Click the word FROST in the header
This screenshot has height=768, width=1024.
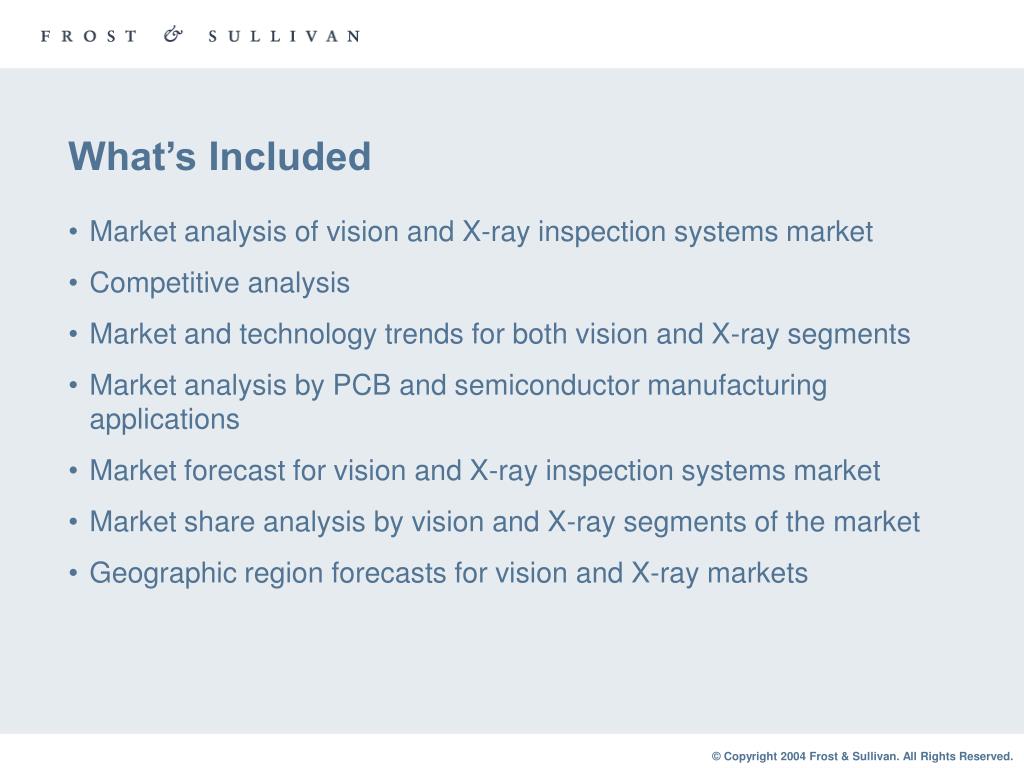pos(89,36)
